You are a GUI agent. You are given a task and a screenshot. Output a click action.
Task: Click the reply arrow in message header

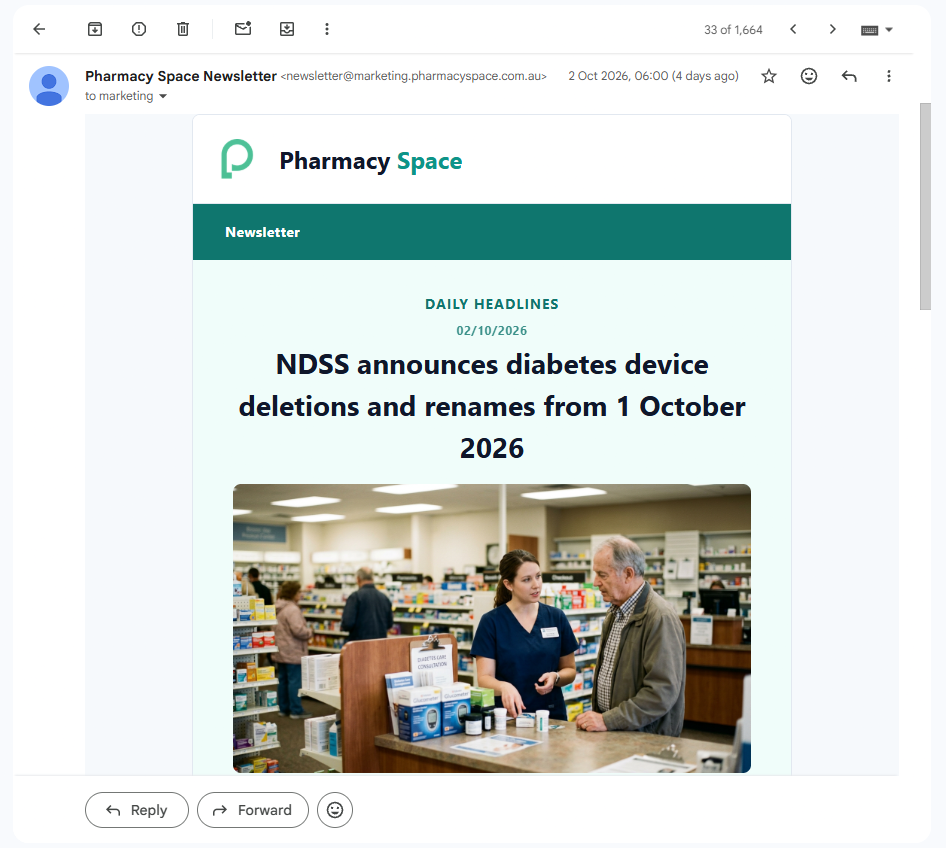(849, 76)
